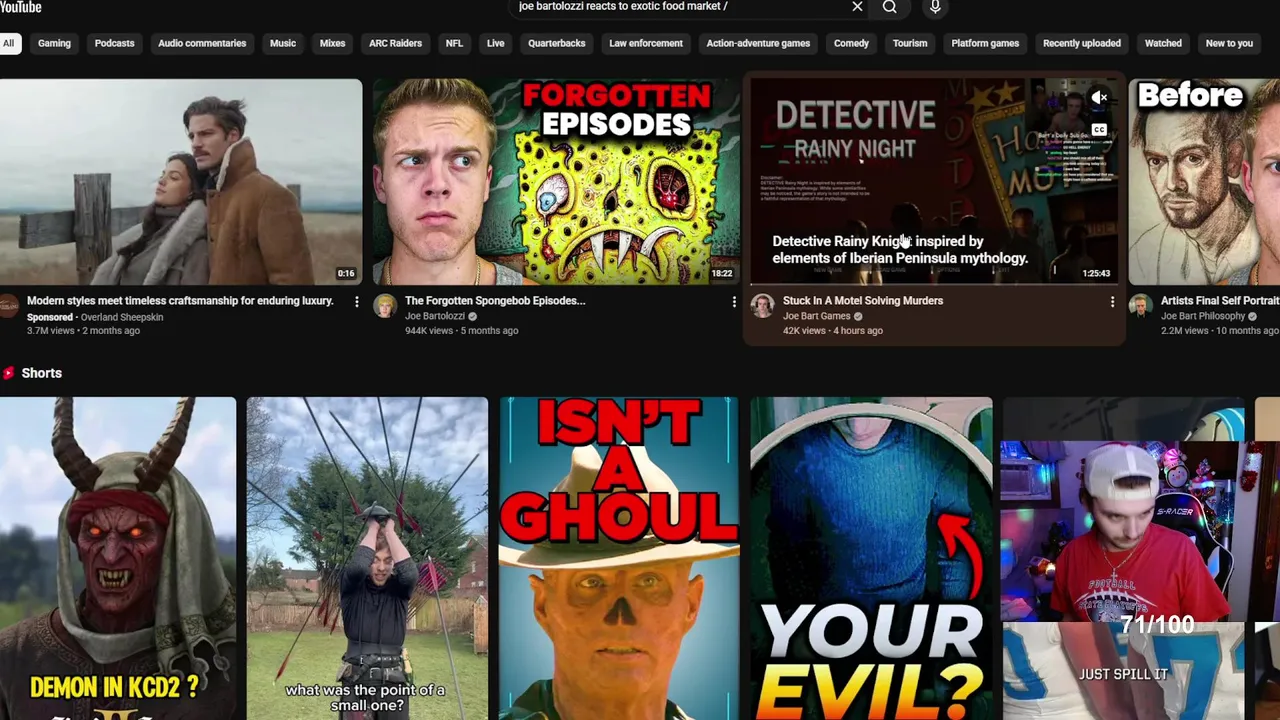
Task: Select the Podcasts filter chip
Action: [114, 43]
